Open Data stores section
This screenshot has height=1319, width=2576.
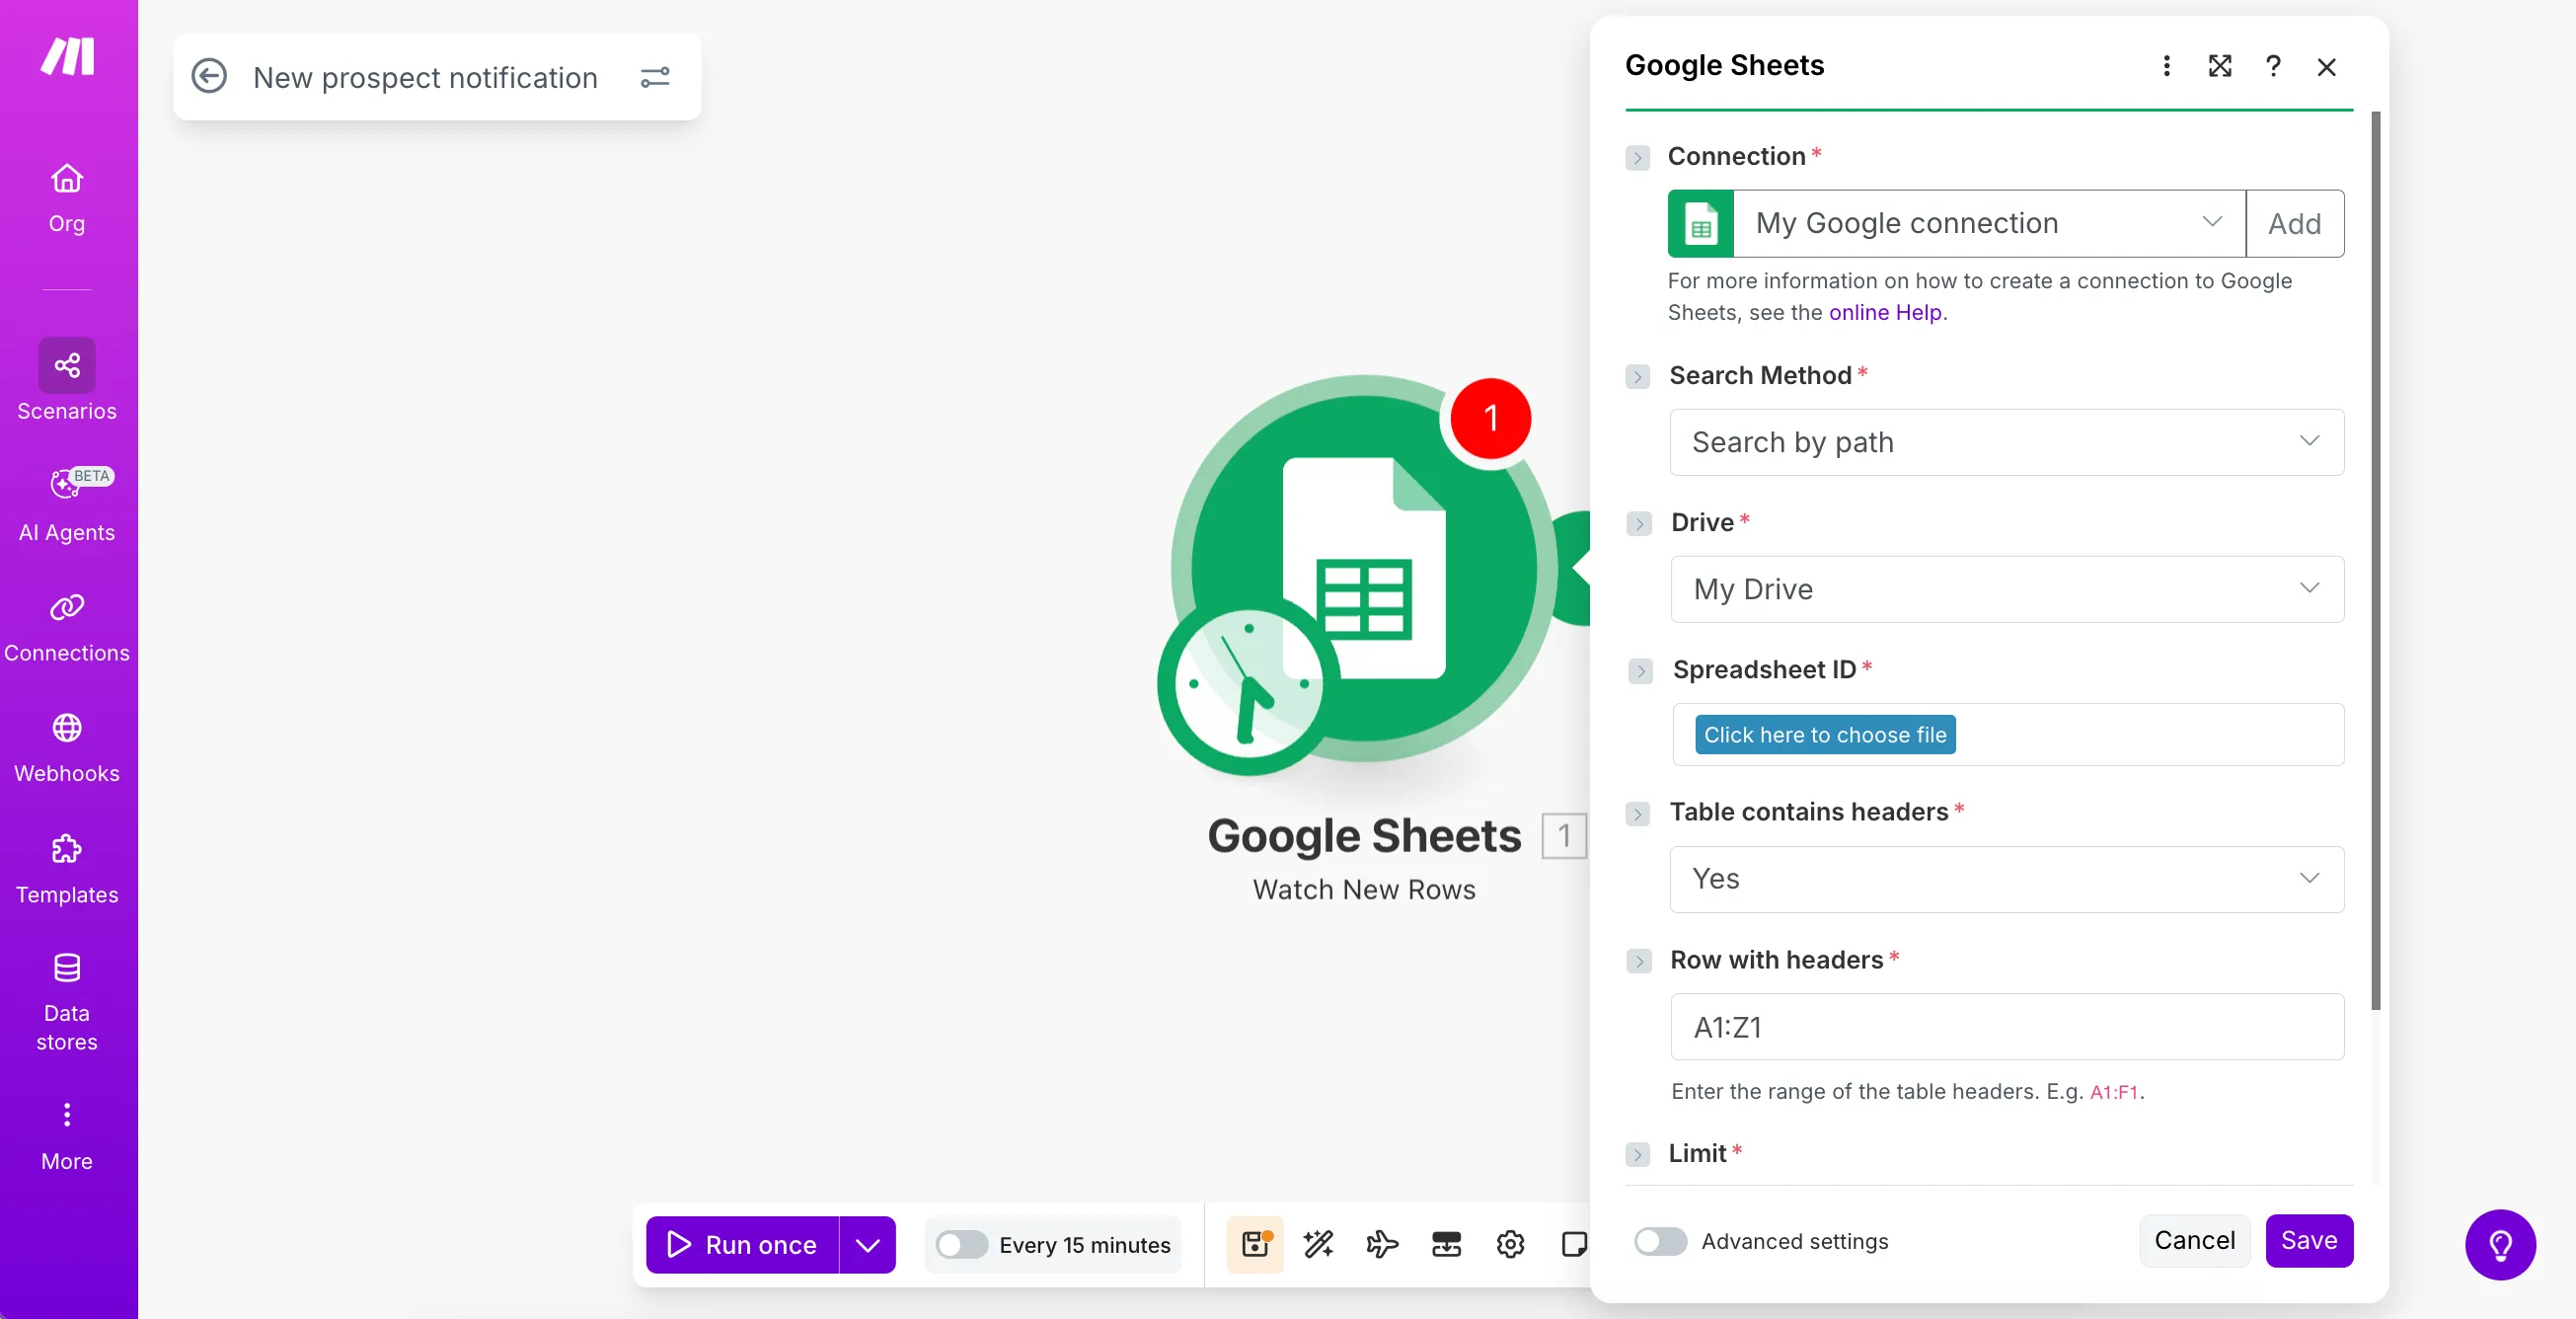[67, 1002]
